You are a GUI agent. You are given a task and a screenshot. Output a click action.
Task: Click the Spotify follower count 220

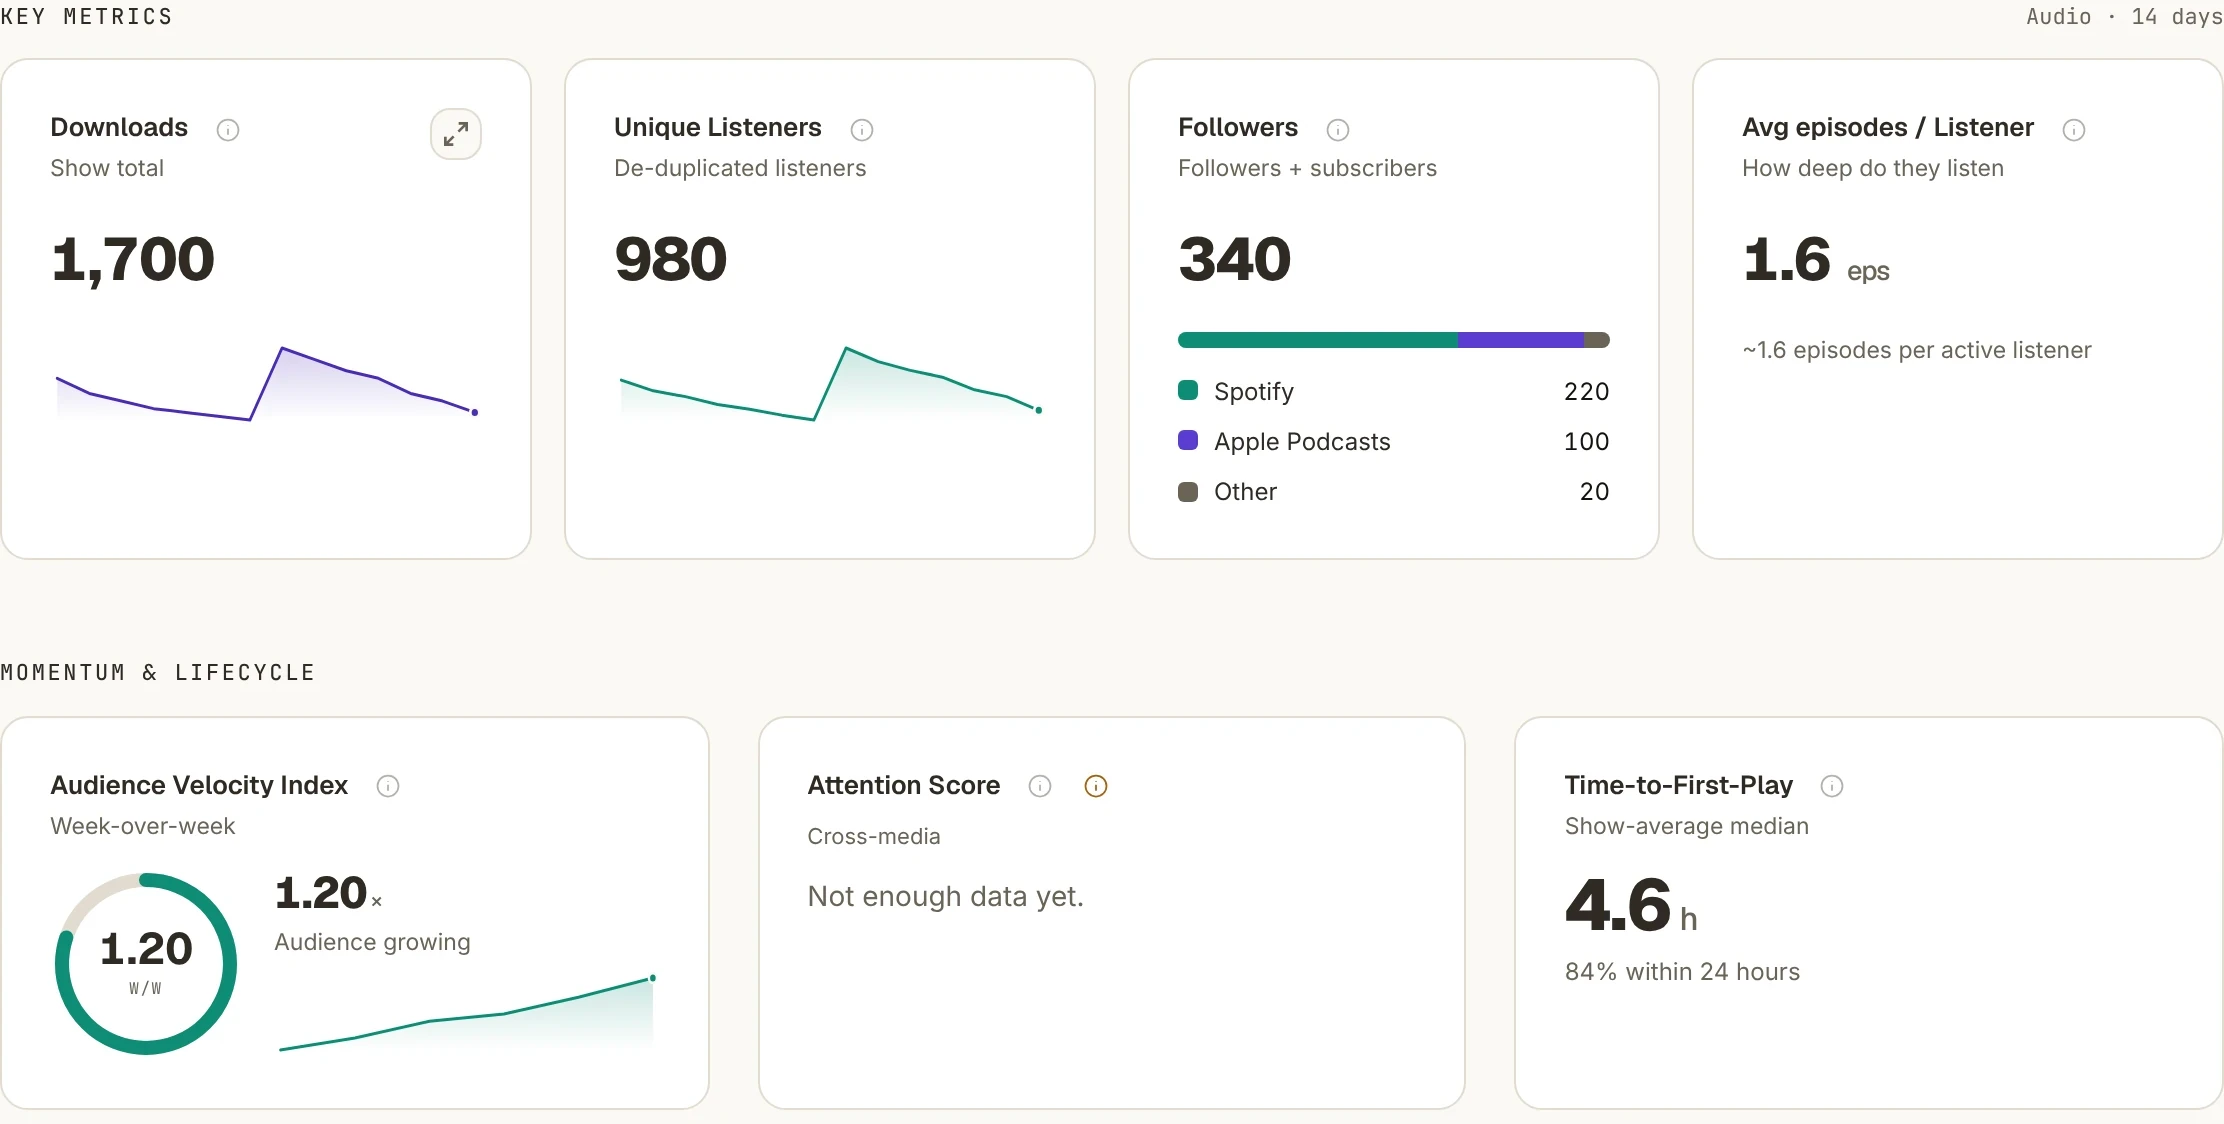click(1587, 391)
